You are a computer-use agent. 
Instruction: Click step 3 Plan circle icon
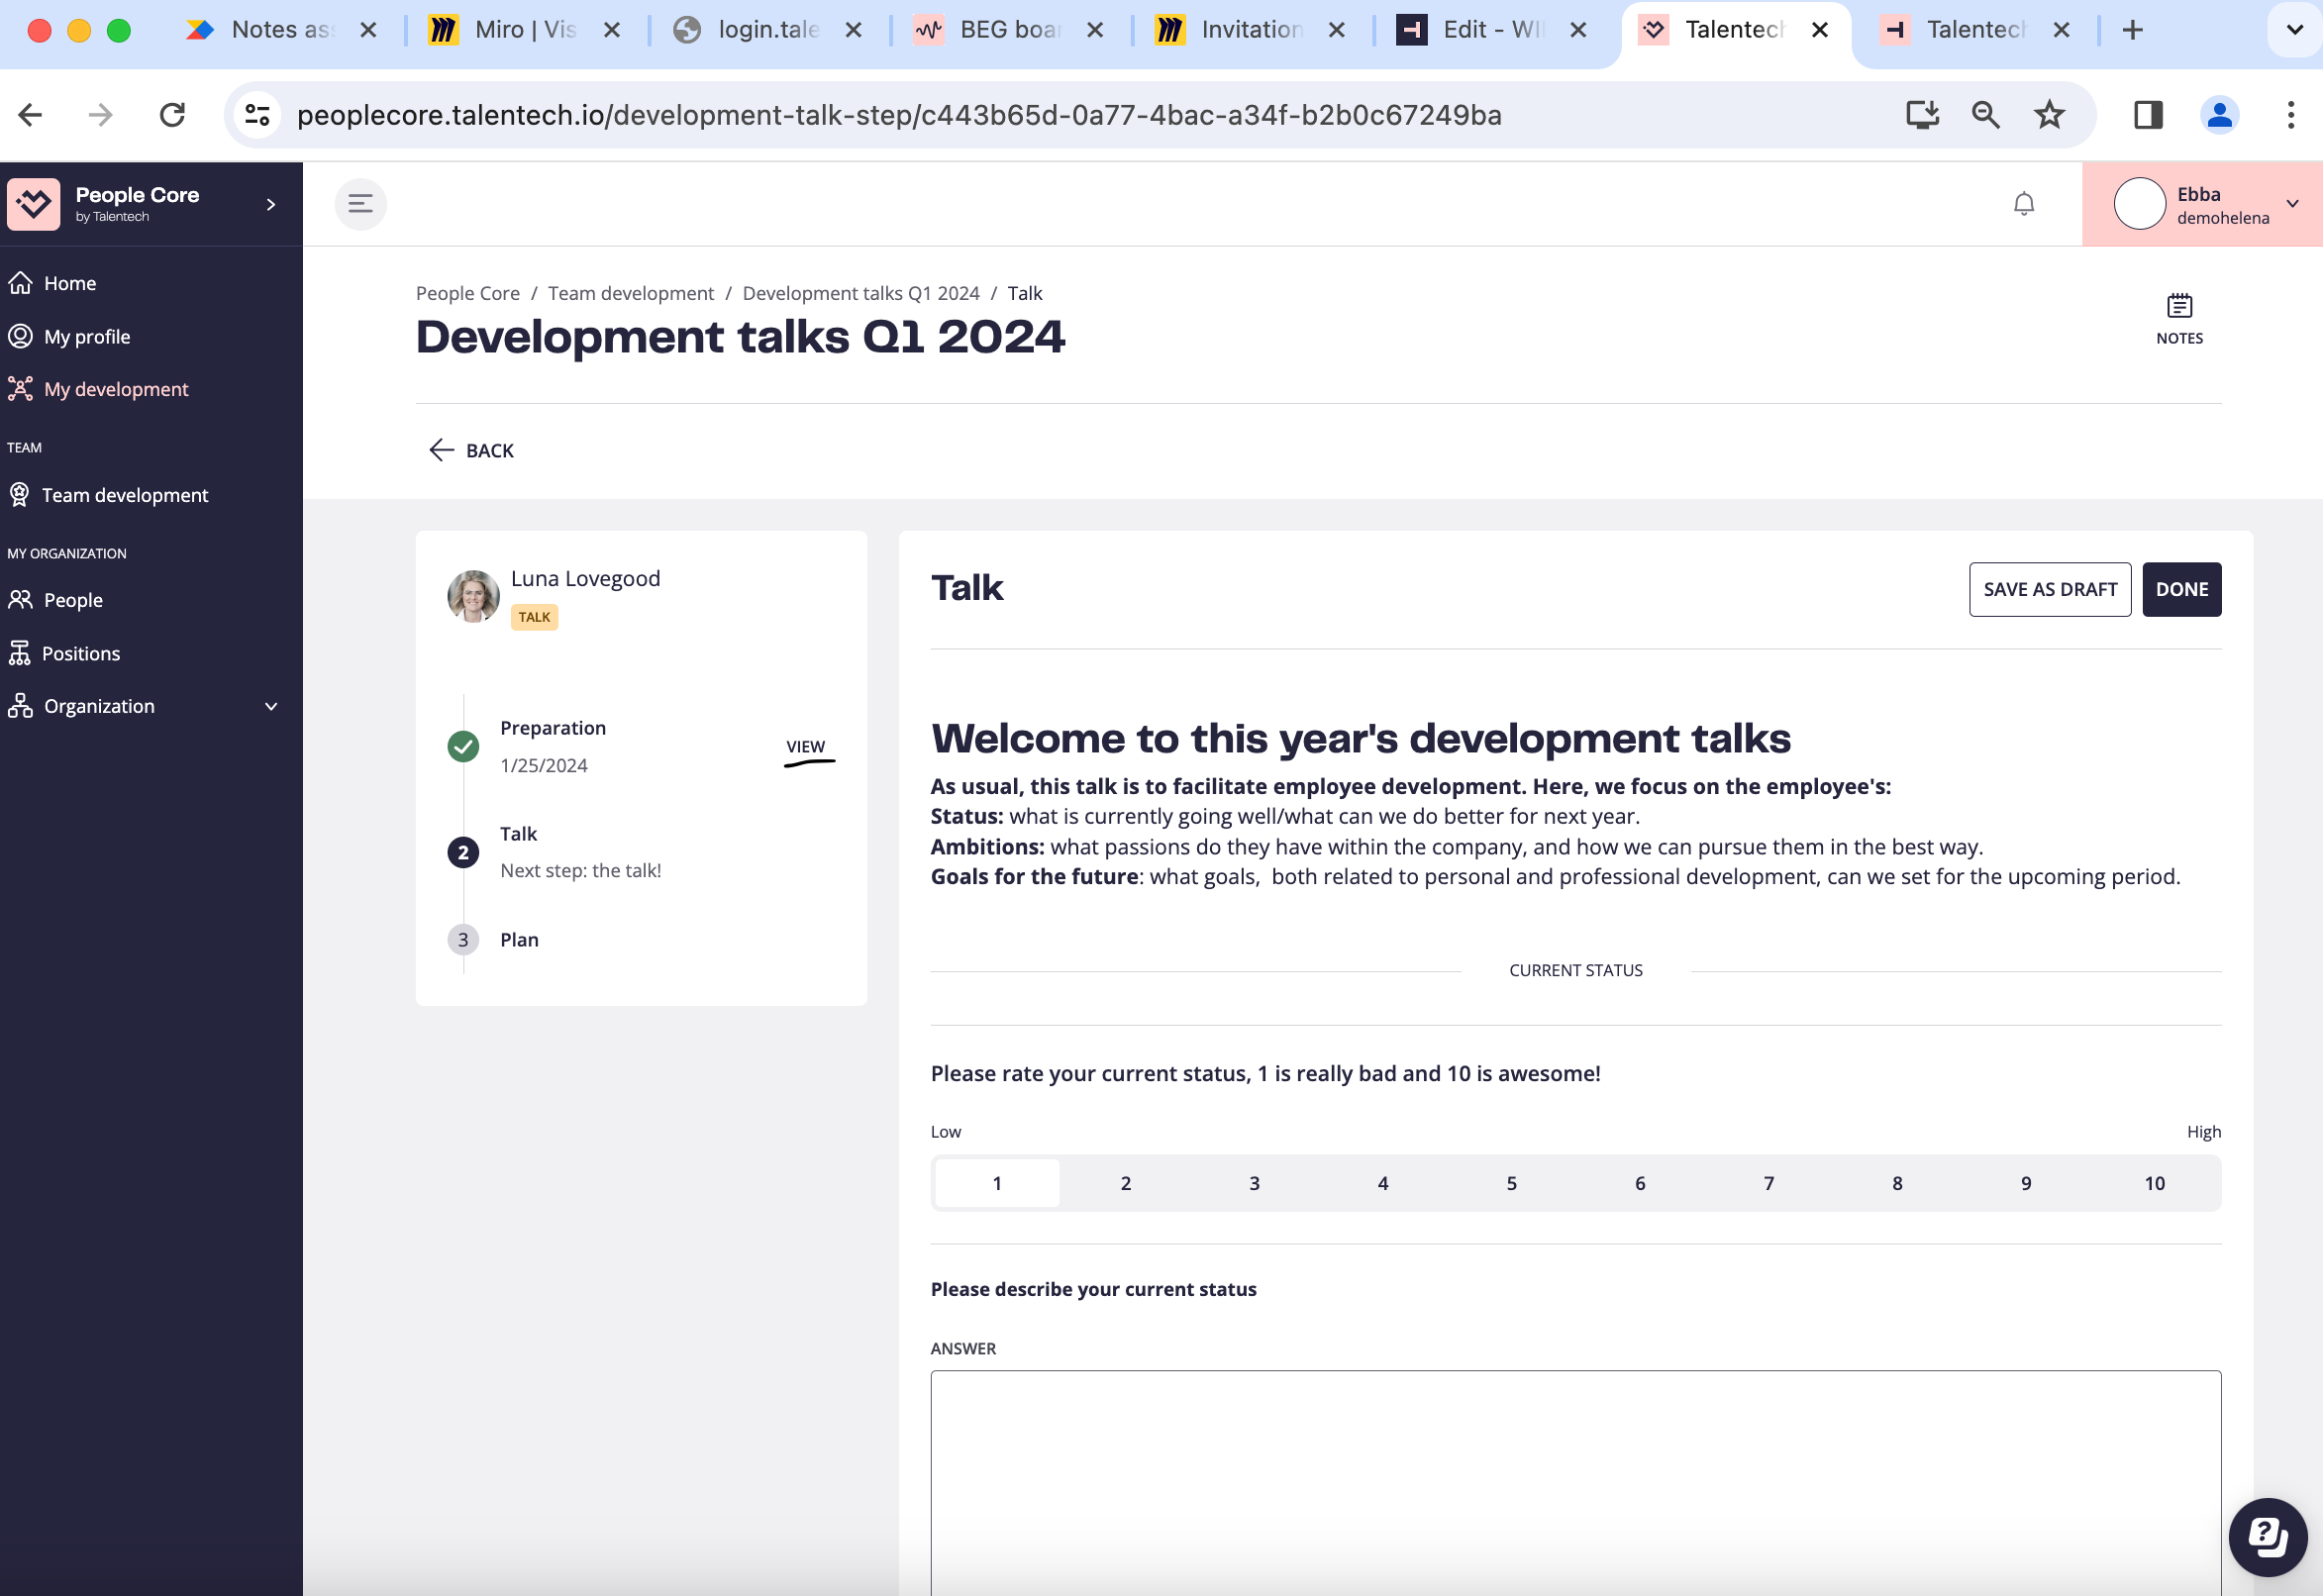tap(463, 939)
